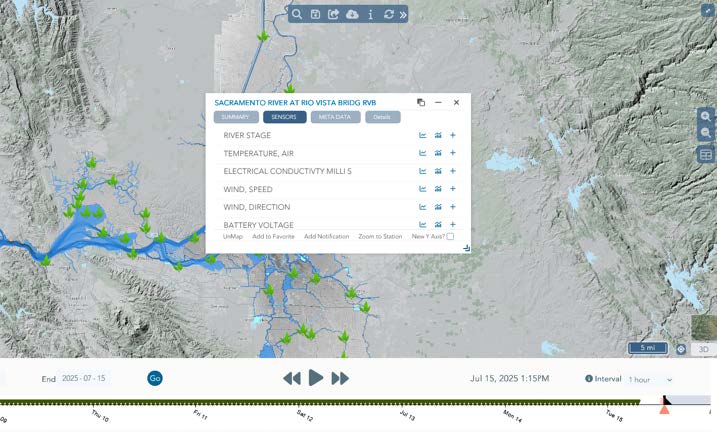Zoom in on the map
The width and height of the screenshot is (717, 432).
(x=706, y=117)
